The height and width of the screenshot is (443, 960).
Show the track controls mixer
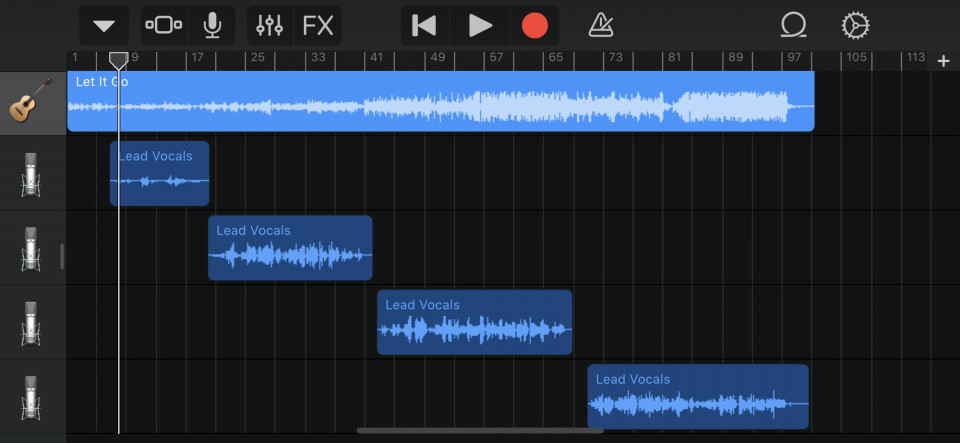(x=269, y=26)
